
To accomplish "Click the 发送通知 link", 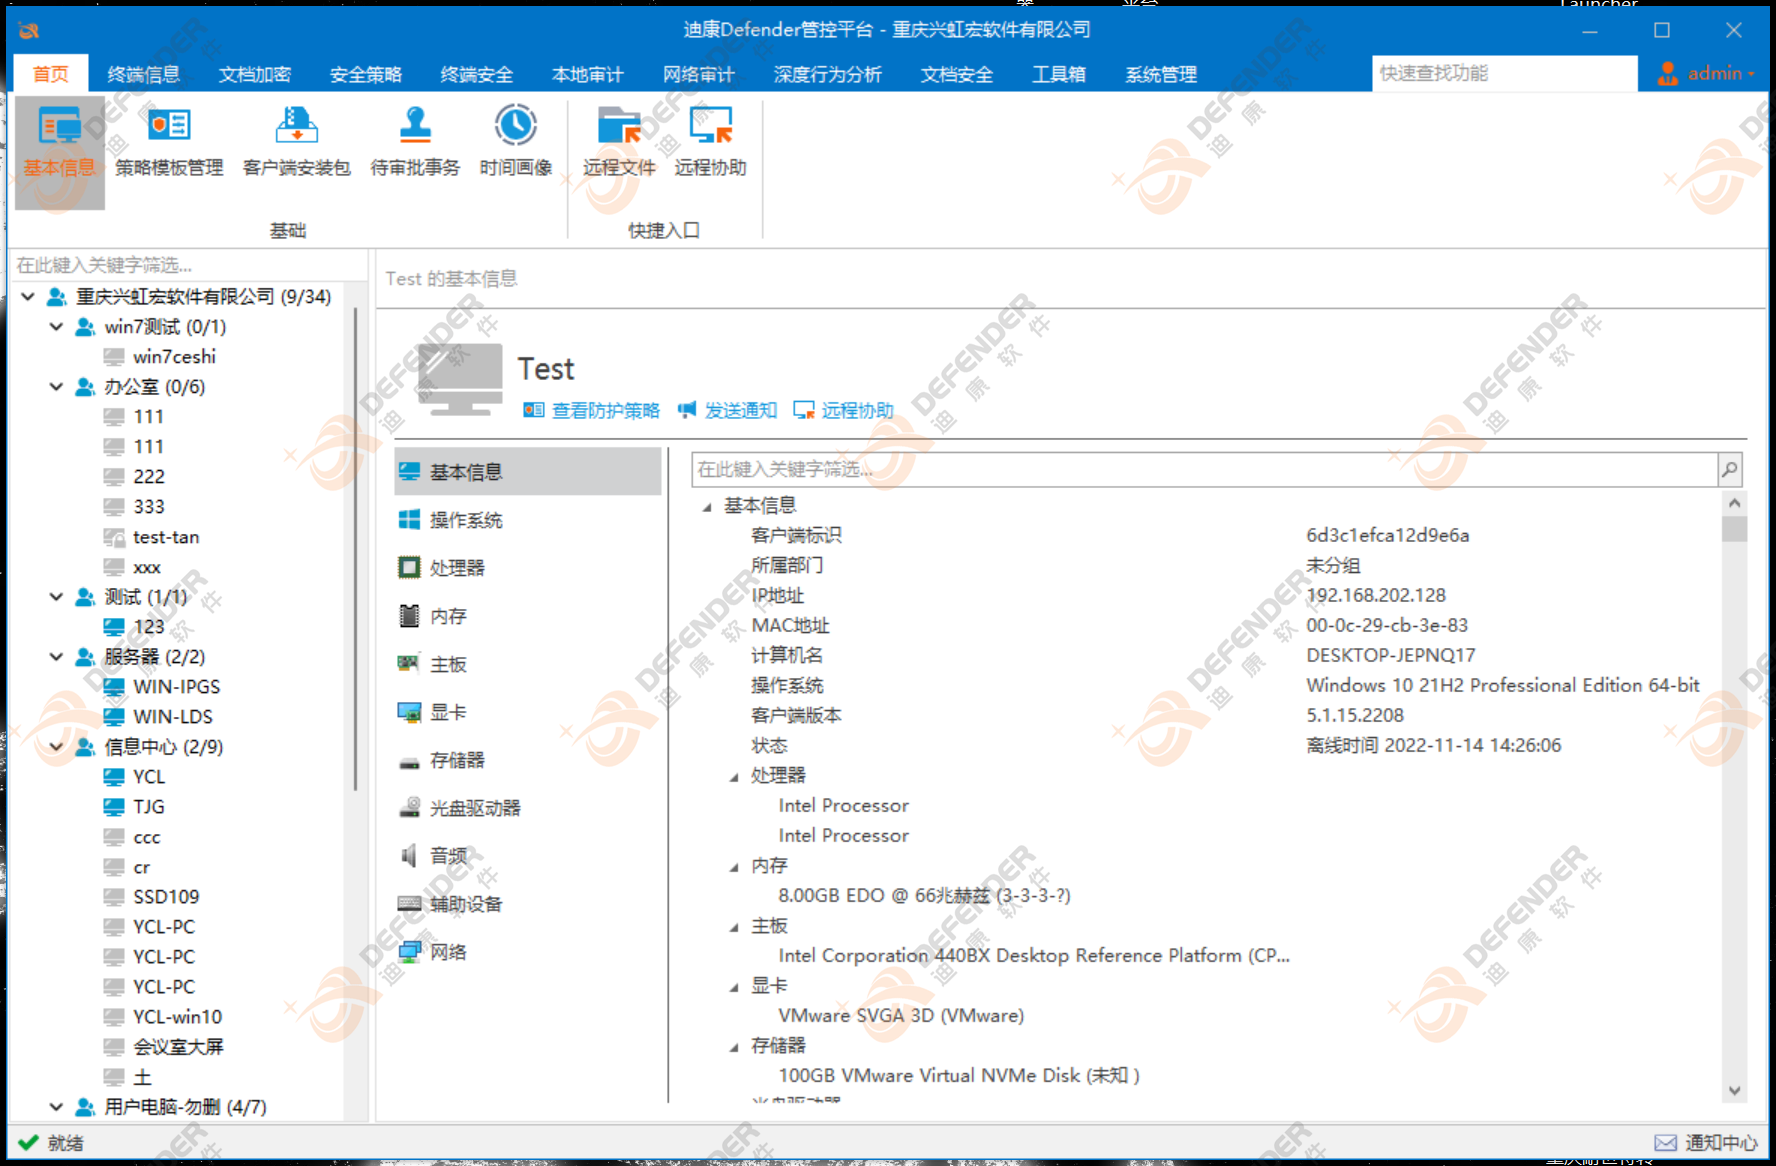I will pos(740,410).
